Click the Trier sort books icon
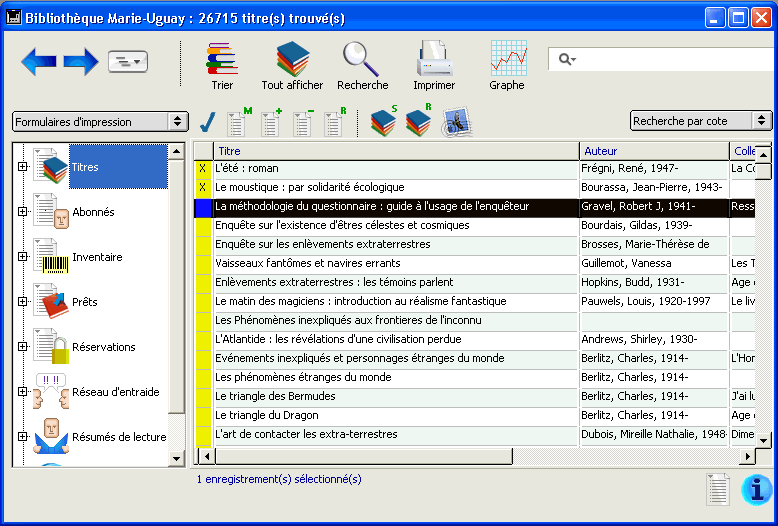778x526 pixels. [221, 60]
